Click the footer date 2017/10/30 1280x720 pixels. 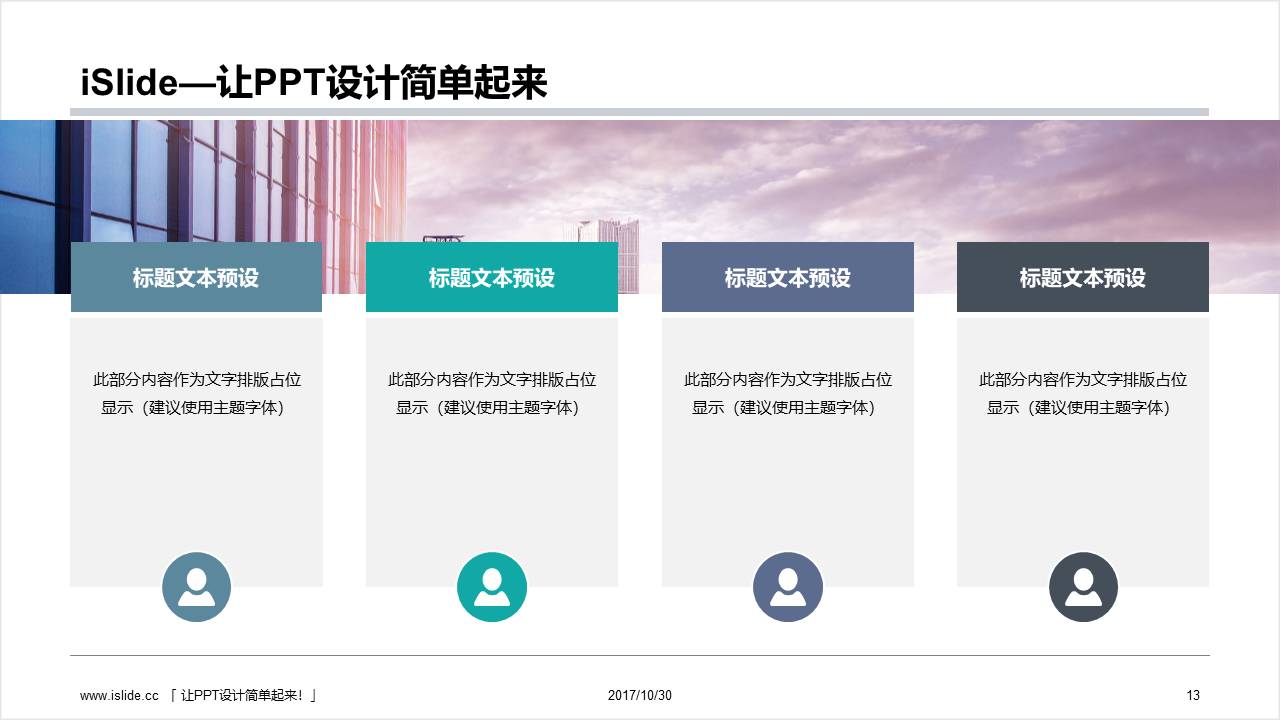pyautogui.click(x=640, y=695)
